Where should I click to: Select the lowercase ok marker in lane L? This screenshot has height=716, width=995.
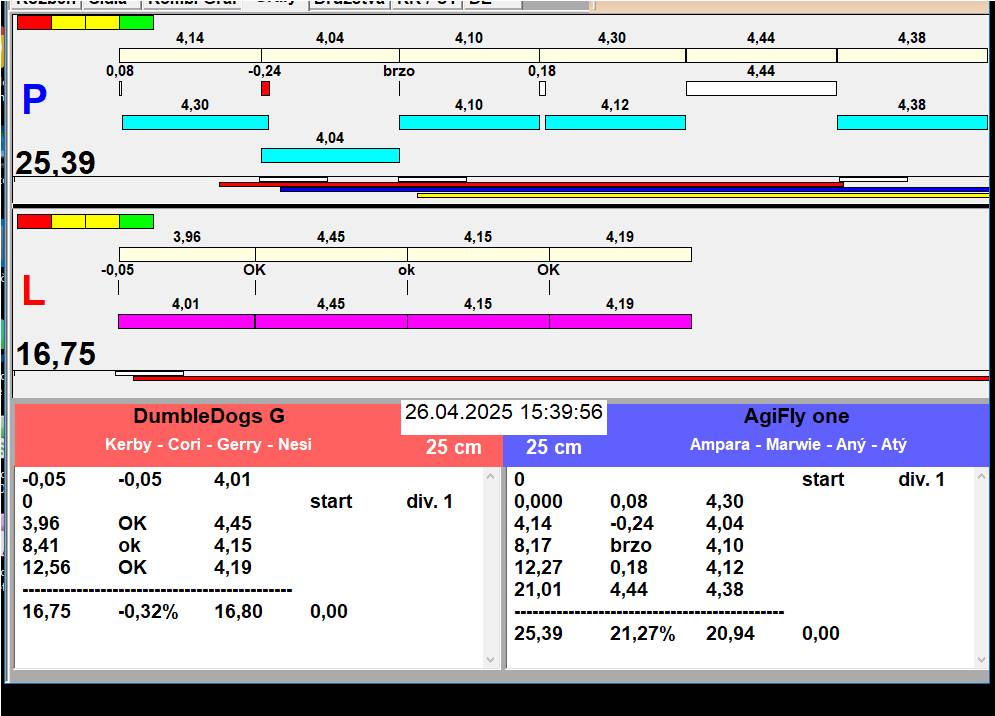(x=407, y=287)
